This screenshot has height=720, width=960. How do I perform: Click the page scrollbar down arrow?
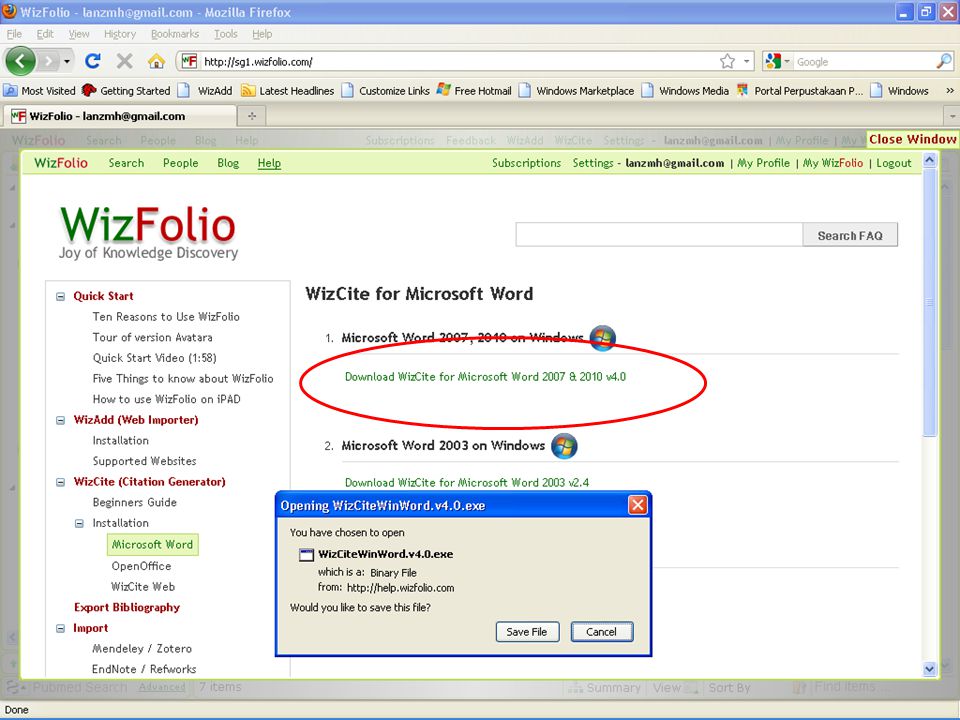tap(929, 669)
